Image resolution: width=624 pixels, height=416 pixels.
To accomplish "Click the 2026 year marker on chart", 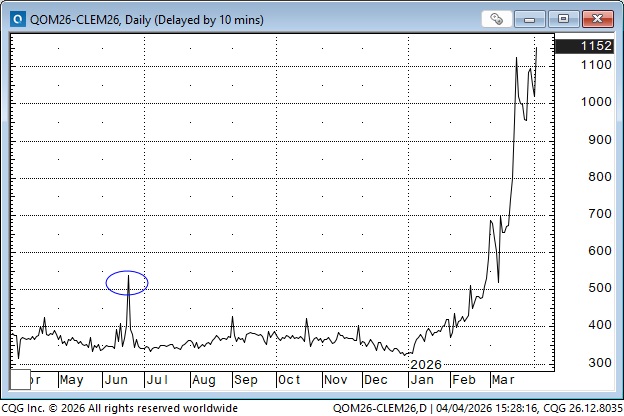I will 426,364.
